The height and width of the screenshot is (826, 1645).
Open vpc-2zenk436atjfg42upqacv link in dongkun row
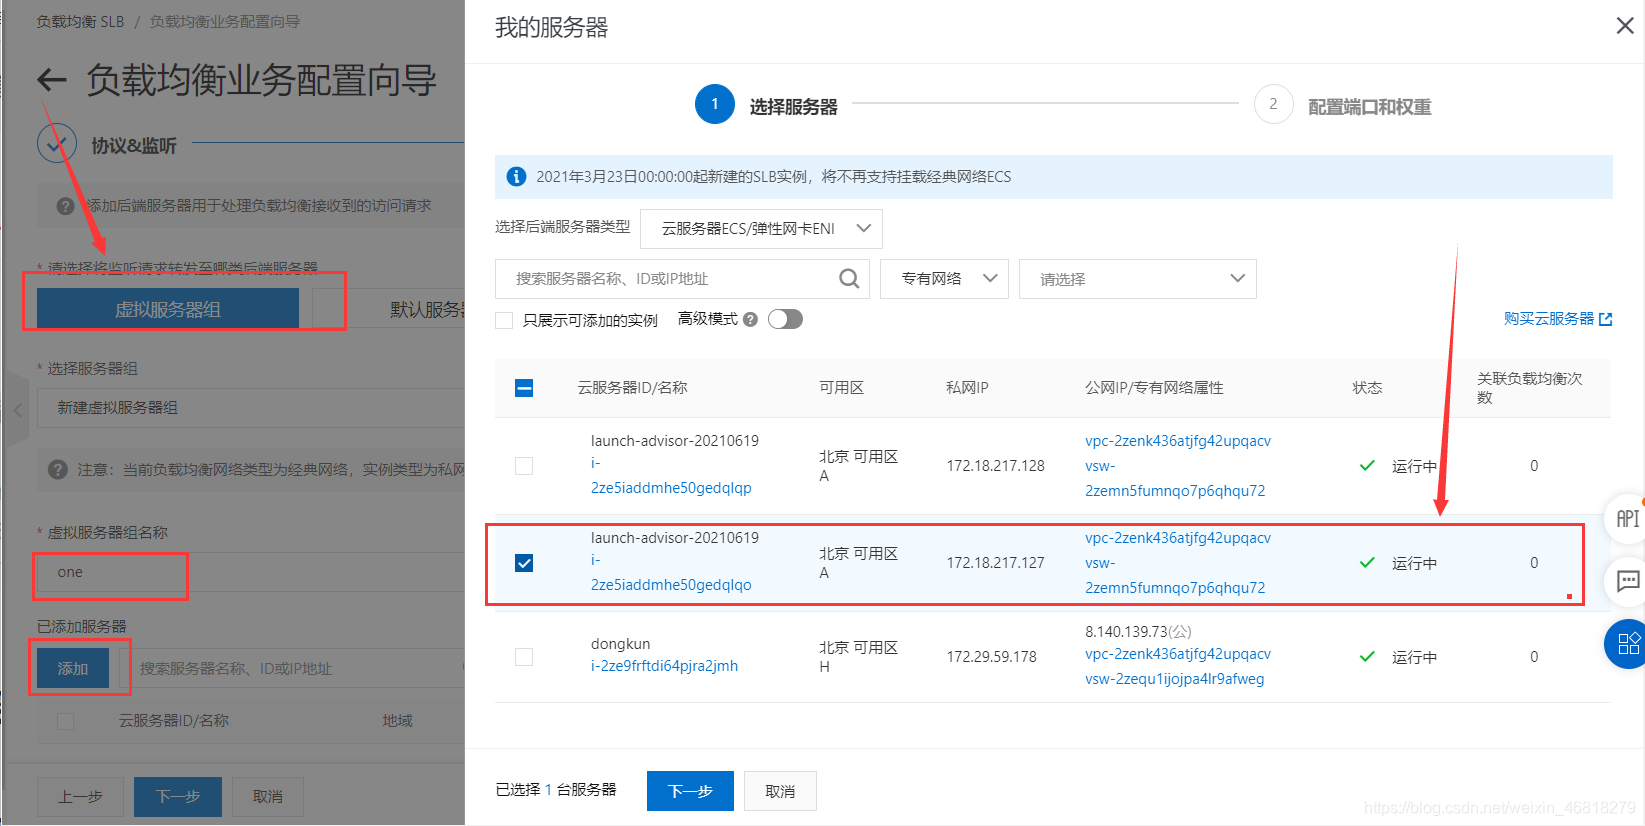(1178, 654)
